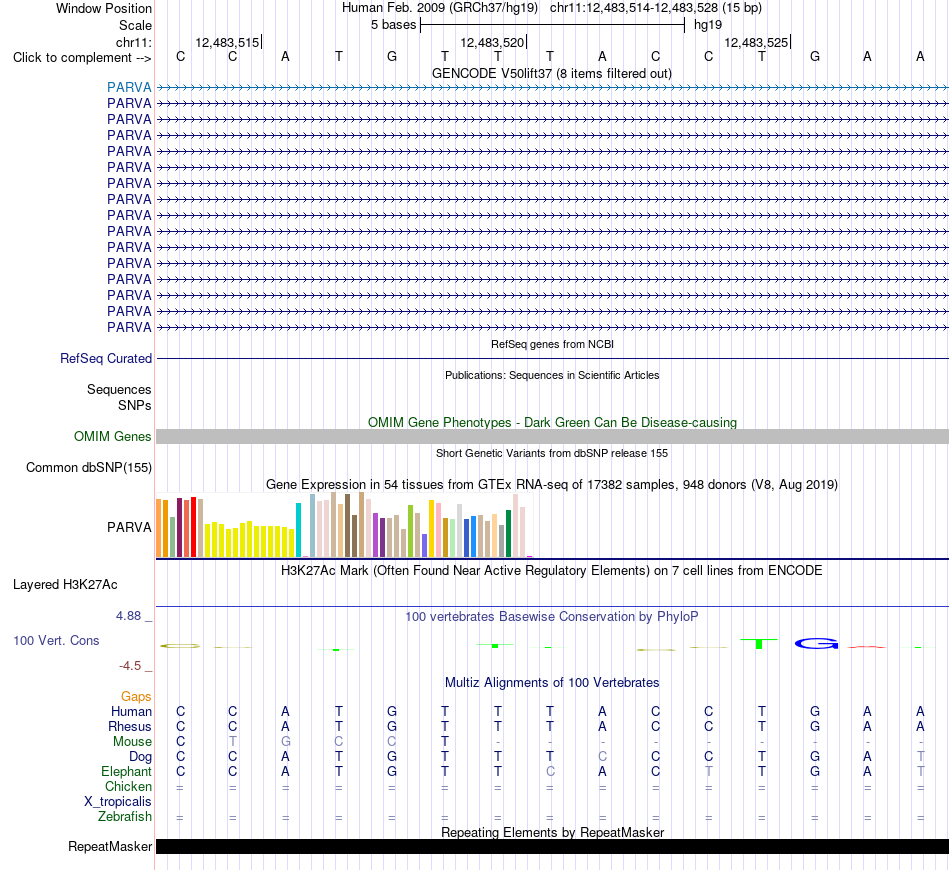Click the cyan bar in GTEx chart
Viewport: 950px width, 870px height.
pyautogui.click(x=298, y=530)
